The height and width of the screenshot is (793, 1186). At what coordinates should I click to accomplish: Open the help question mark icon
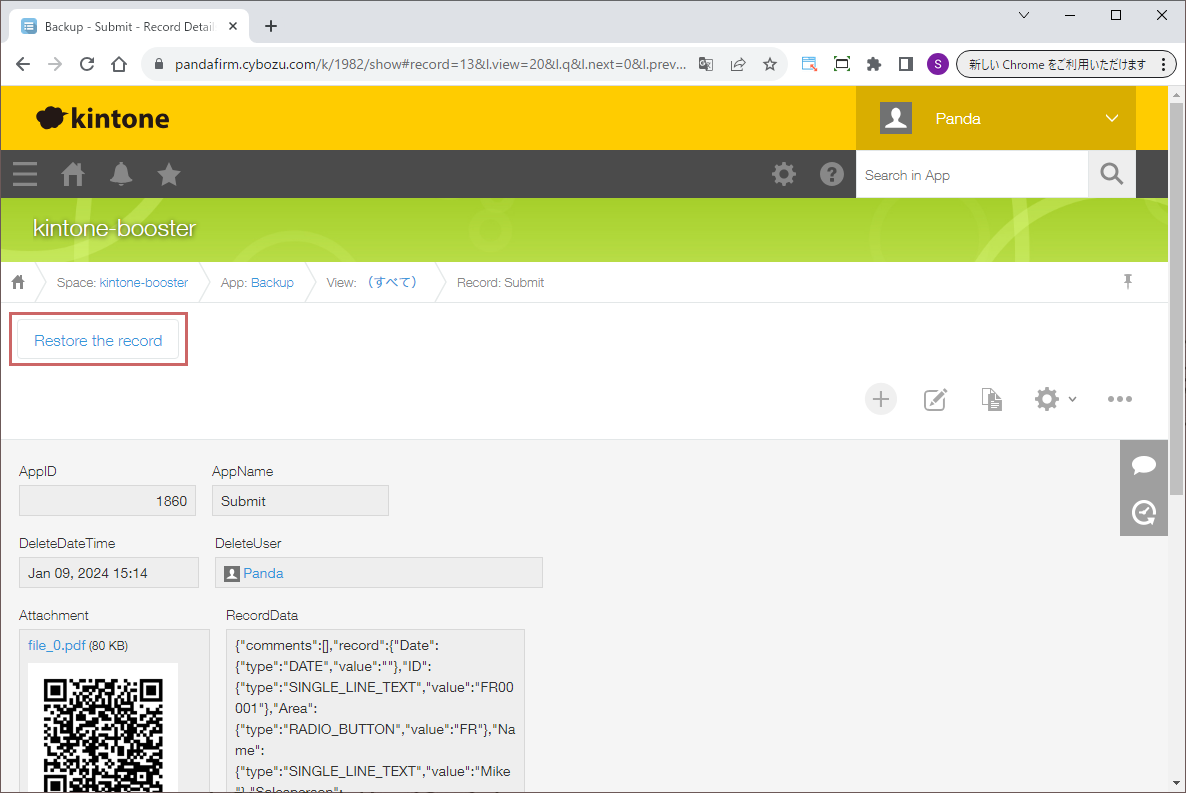(832, 175)
